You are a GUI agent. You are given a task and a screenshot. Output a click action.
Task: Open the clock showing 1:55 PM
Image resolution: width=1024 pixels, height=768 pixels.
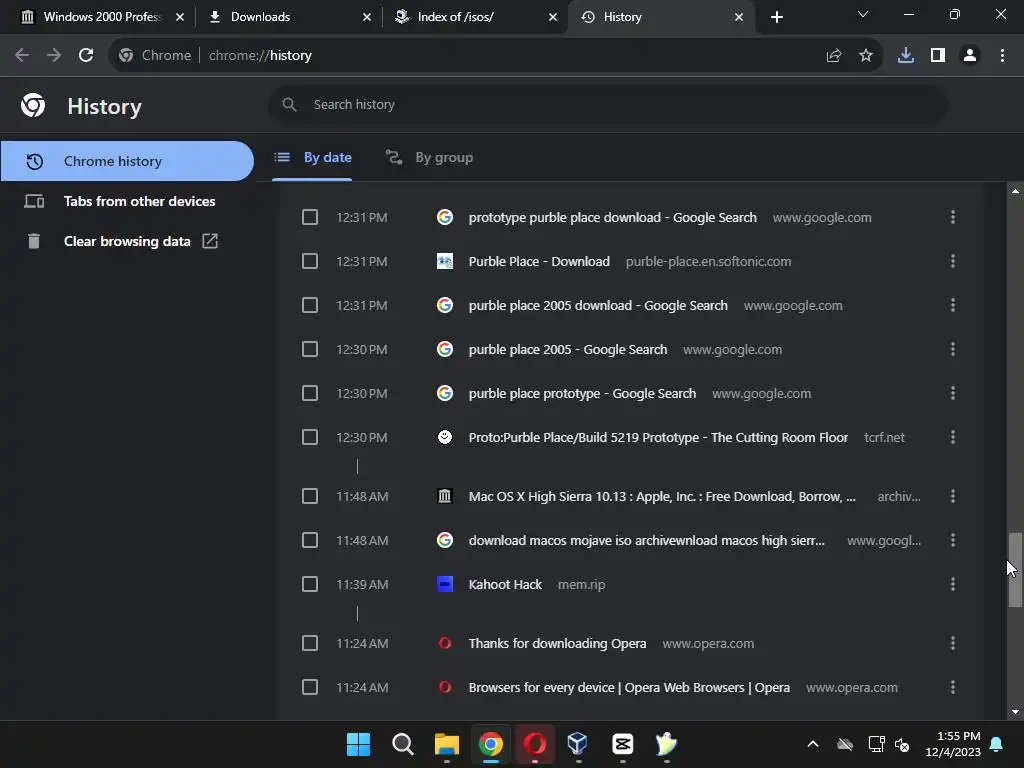click(x=953, y=744)
